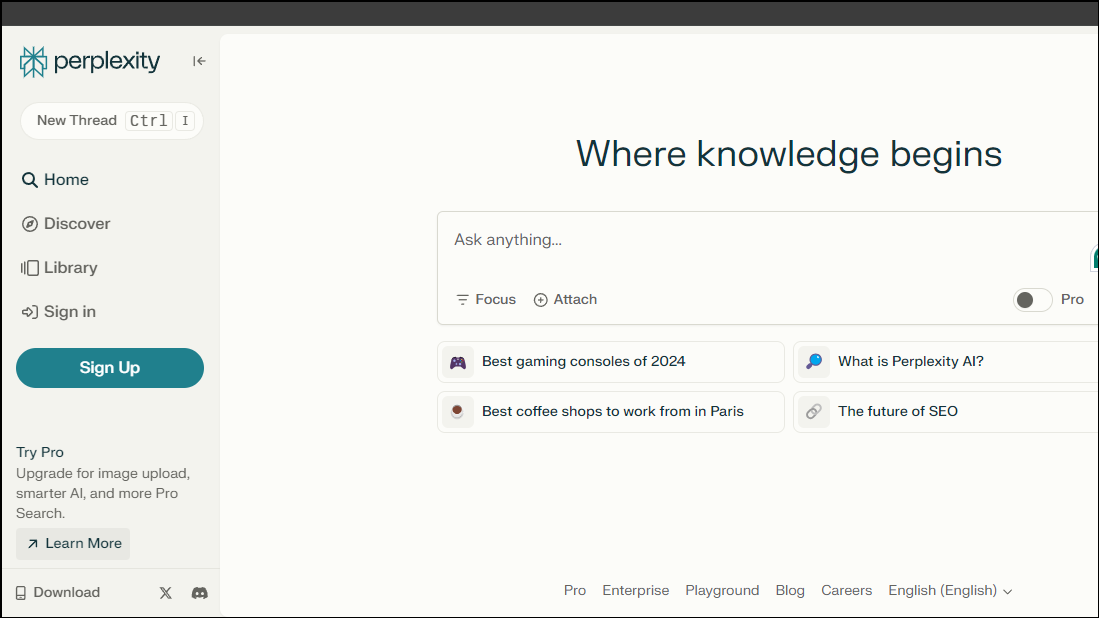This screenshot has width=1099, height=618.
Task: Expand the English language dropdown
Action: 950,591
